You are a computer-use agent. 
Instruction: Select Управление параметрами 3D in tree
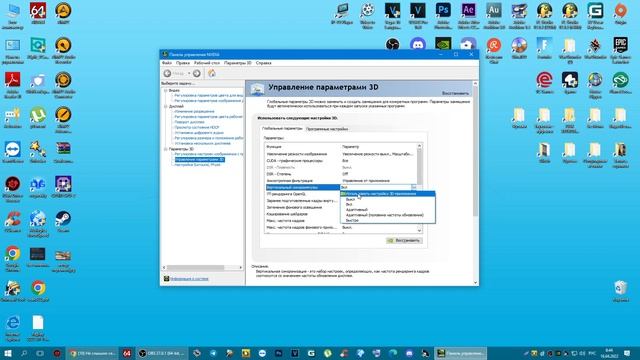pyautogui.click(x=200, y=160)
